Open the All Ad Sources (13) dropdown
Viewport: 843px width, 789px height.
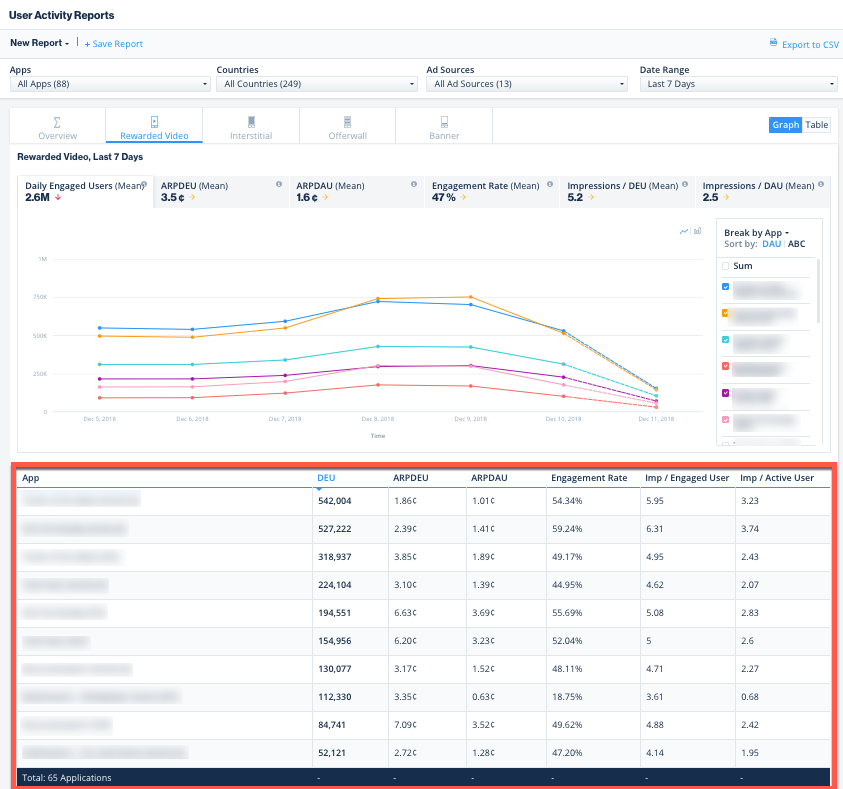(x=527, y=84)
